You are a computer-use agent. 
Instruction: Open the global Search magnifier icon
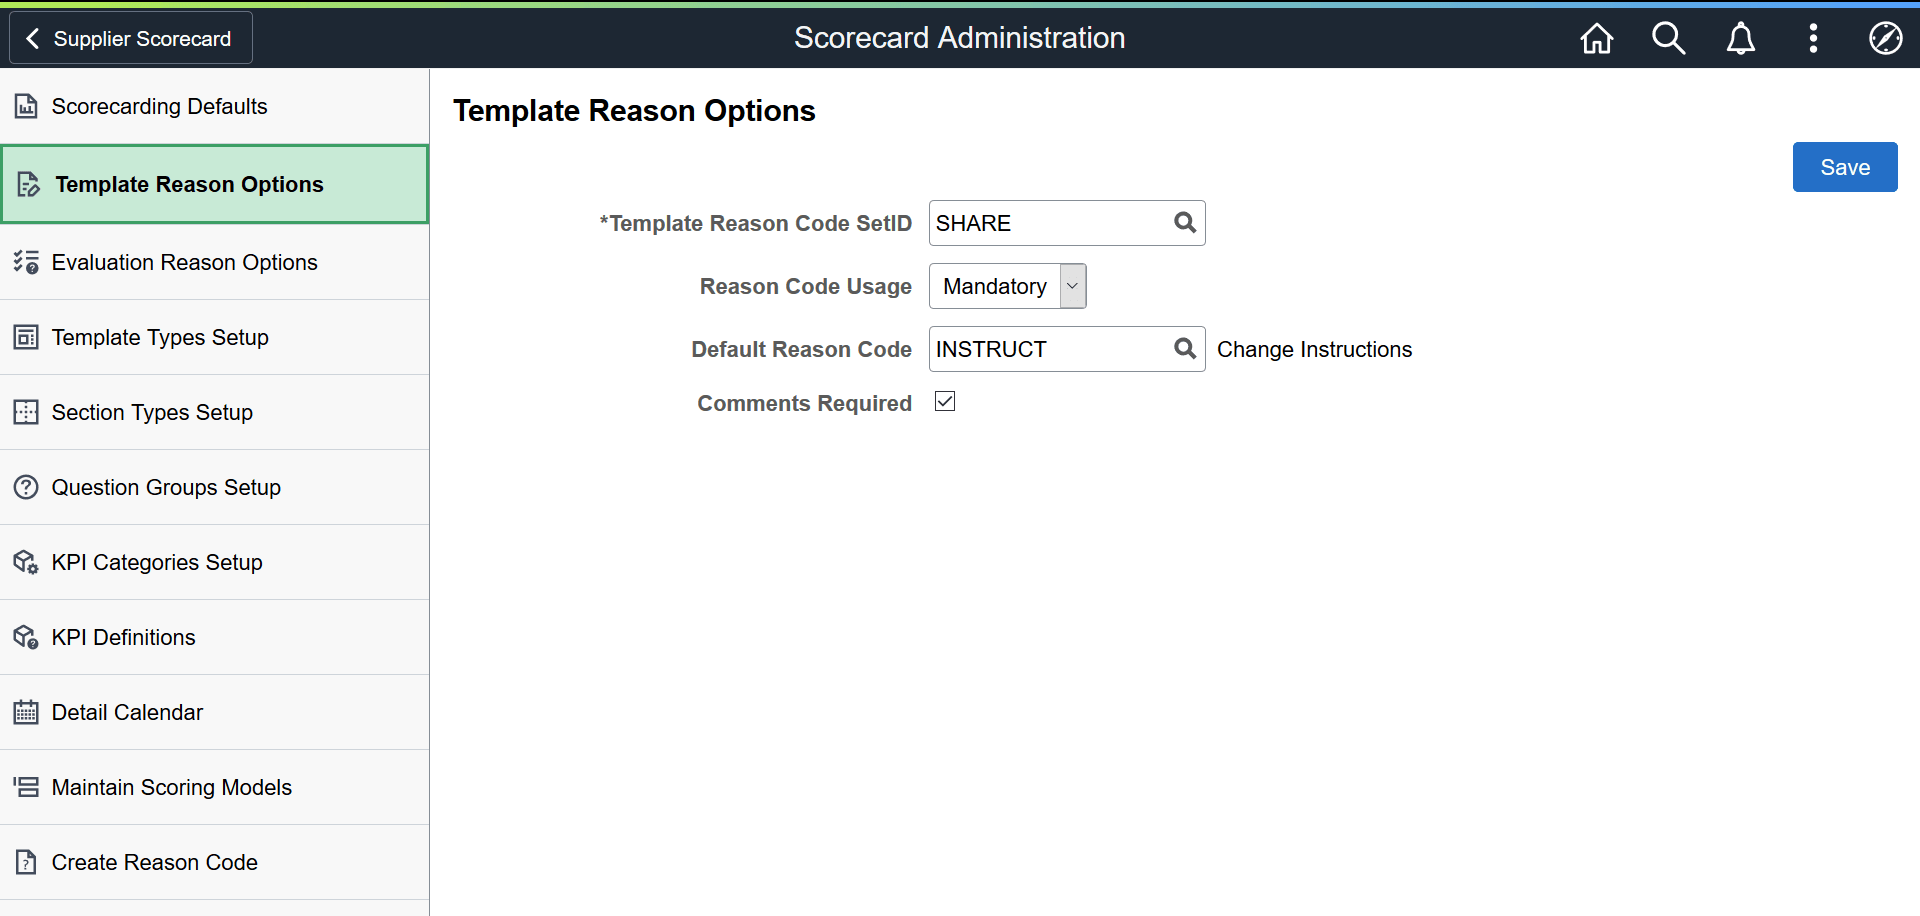pyautogui.click(x=1668, y=38)
